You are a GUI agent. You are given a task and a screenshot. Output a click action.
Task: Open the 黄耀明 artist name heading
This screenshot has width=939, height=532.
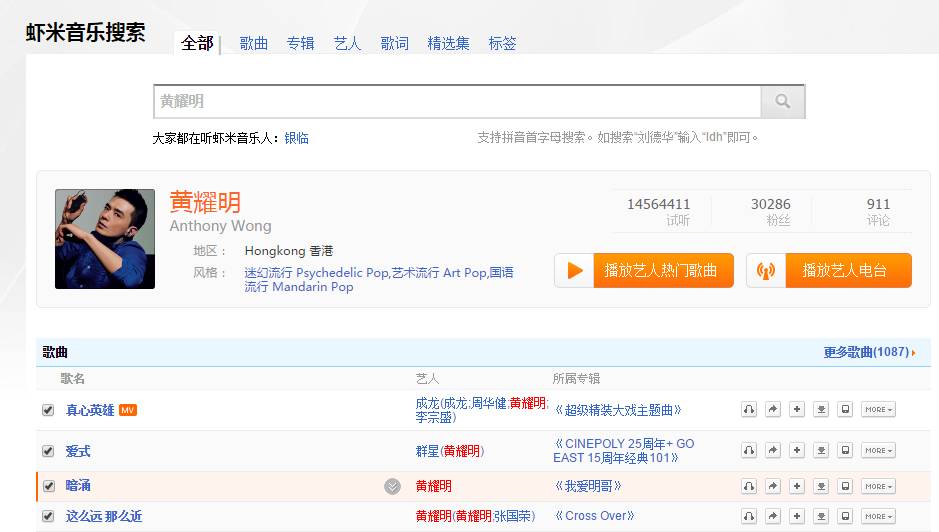point(205,202)
